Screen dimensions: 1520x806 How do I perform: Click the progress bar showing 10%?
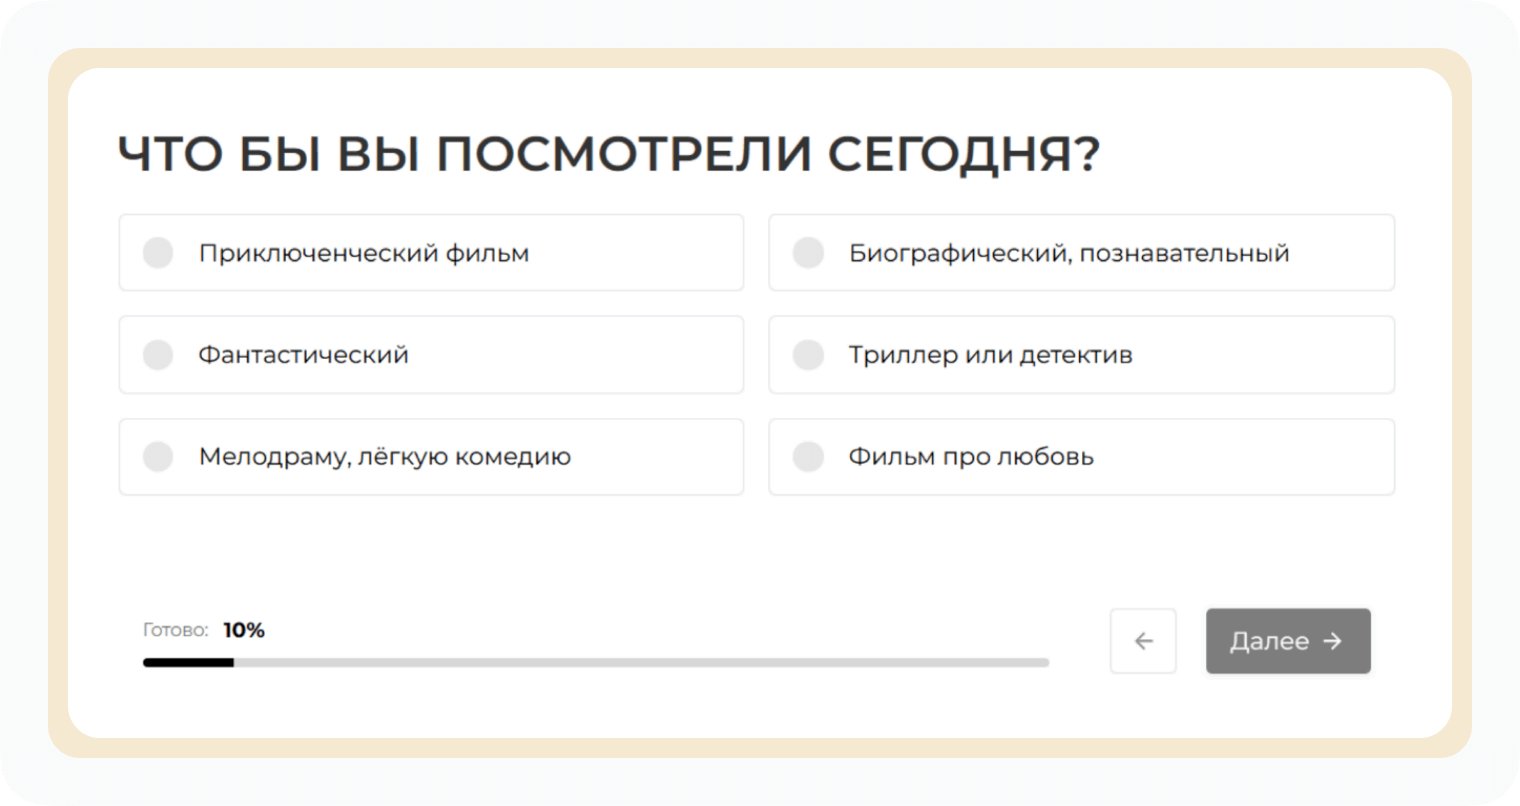[595, 662]
